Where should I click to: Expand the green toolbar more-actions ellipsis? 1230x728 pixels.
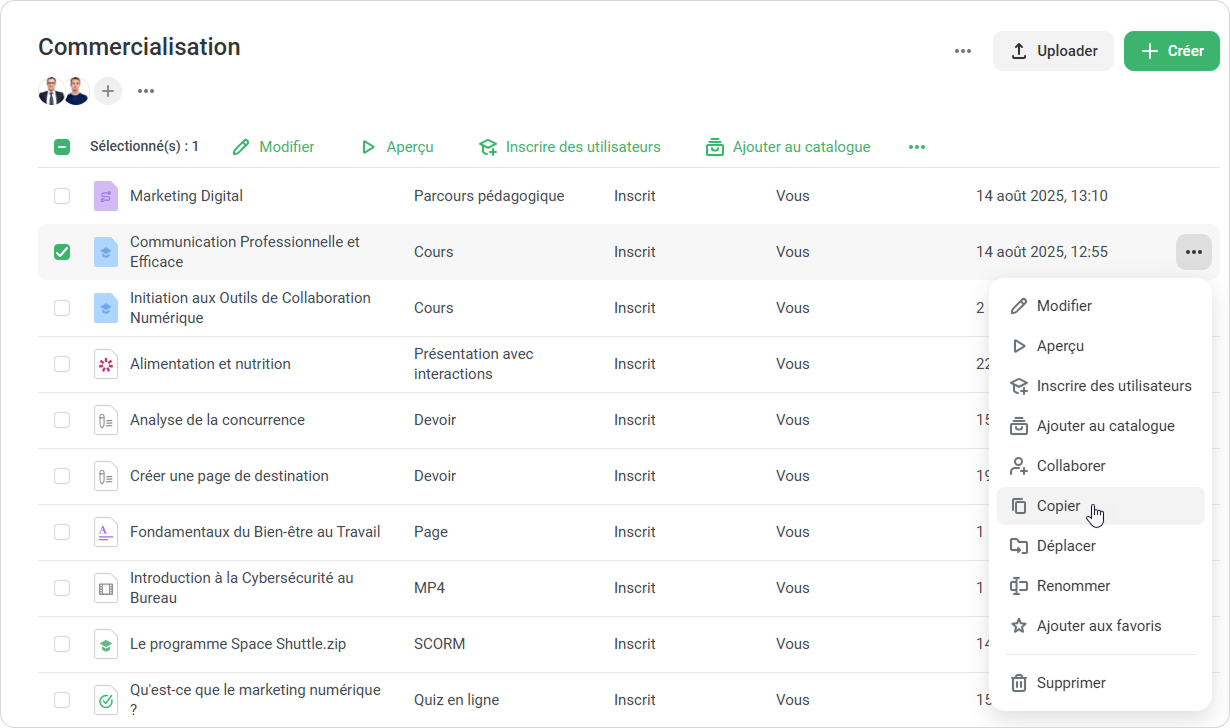pyautogui.click(x=917, y=147)
